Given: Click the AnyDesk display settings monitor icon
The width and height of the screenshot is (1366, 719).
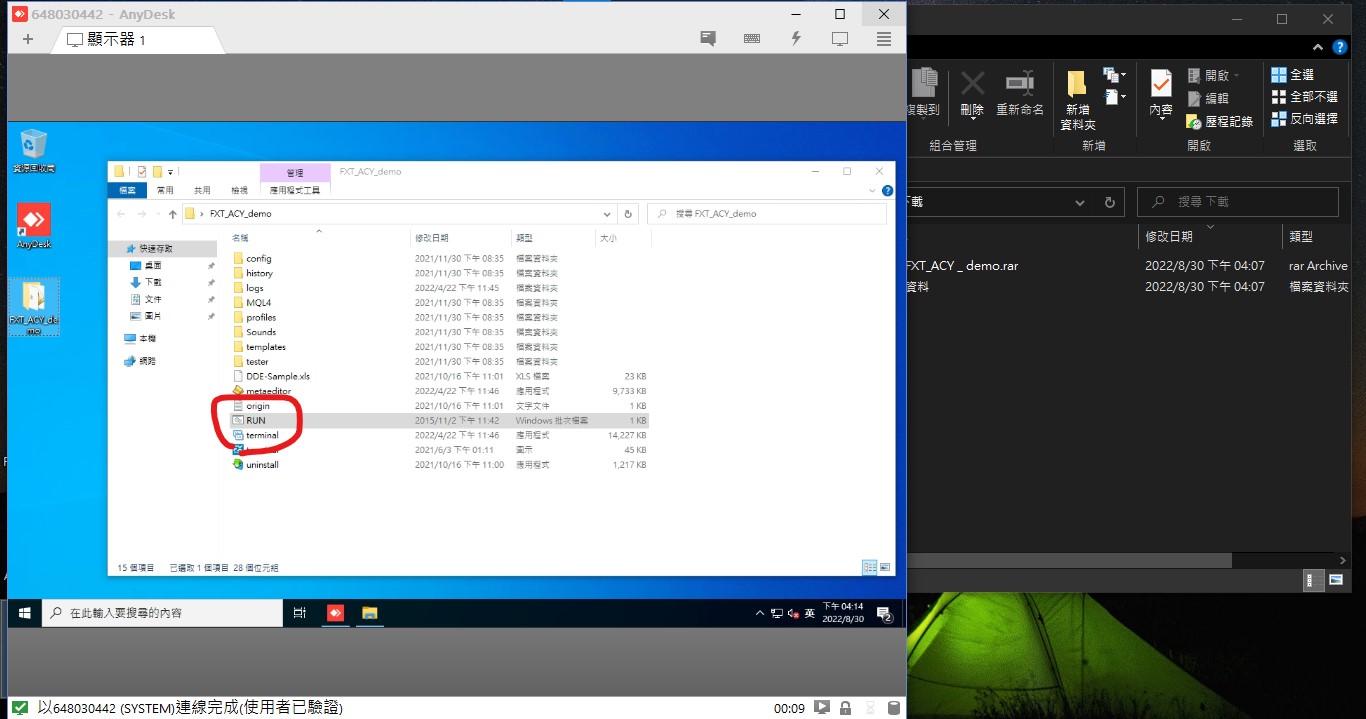Looking at the screenshot, I should [x=840, y=39].
